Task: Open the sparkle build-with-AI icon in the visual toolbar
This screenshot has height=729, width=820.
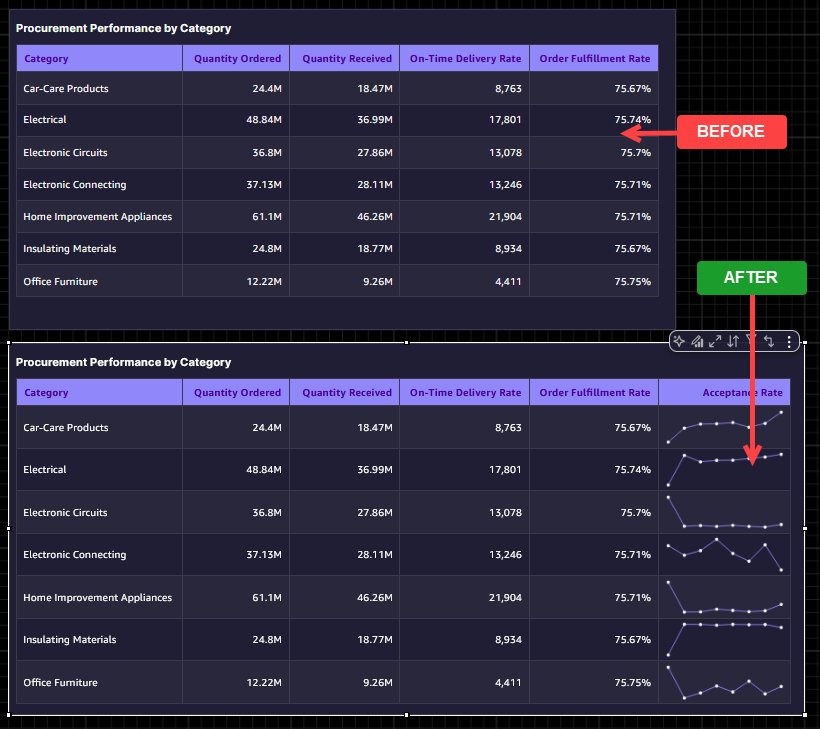Action: [x=679, y=341]
